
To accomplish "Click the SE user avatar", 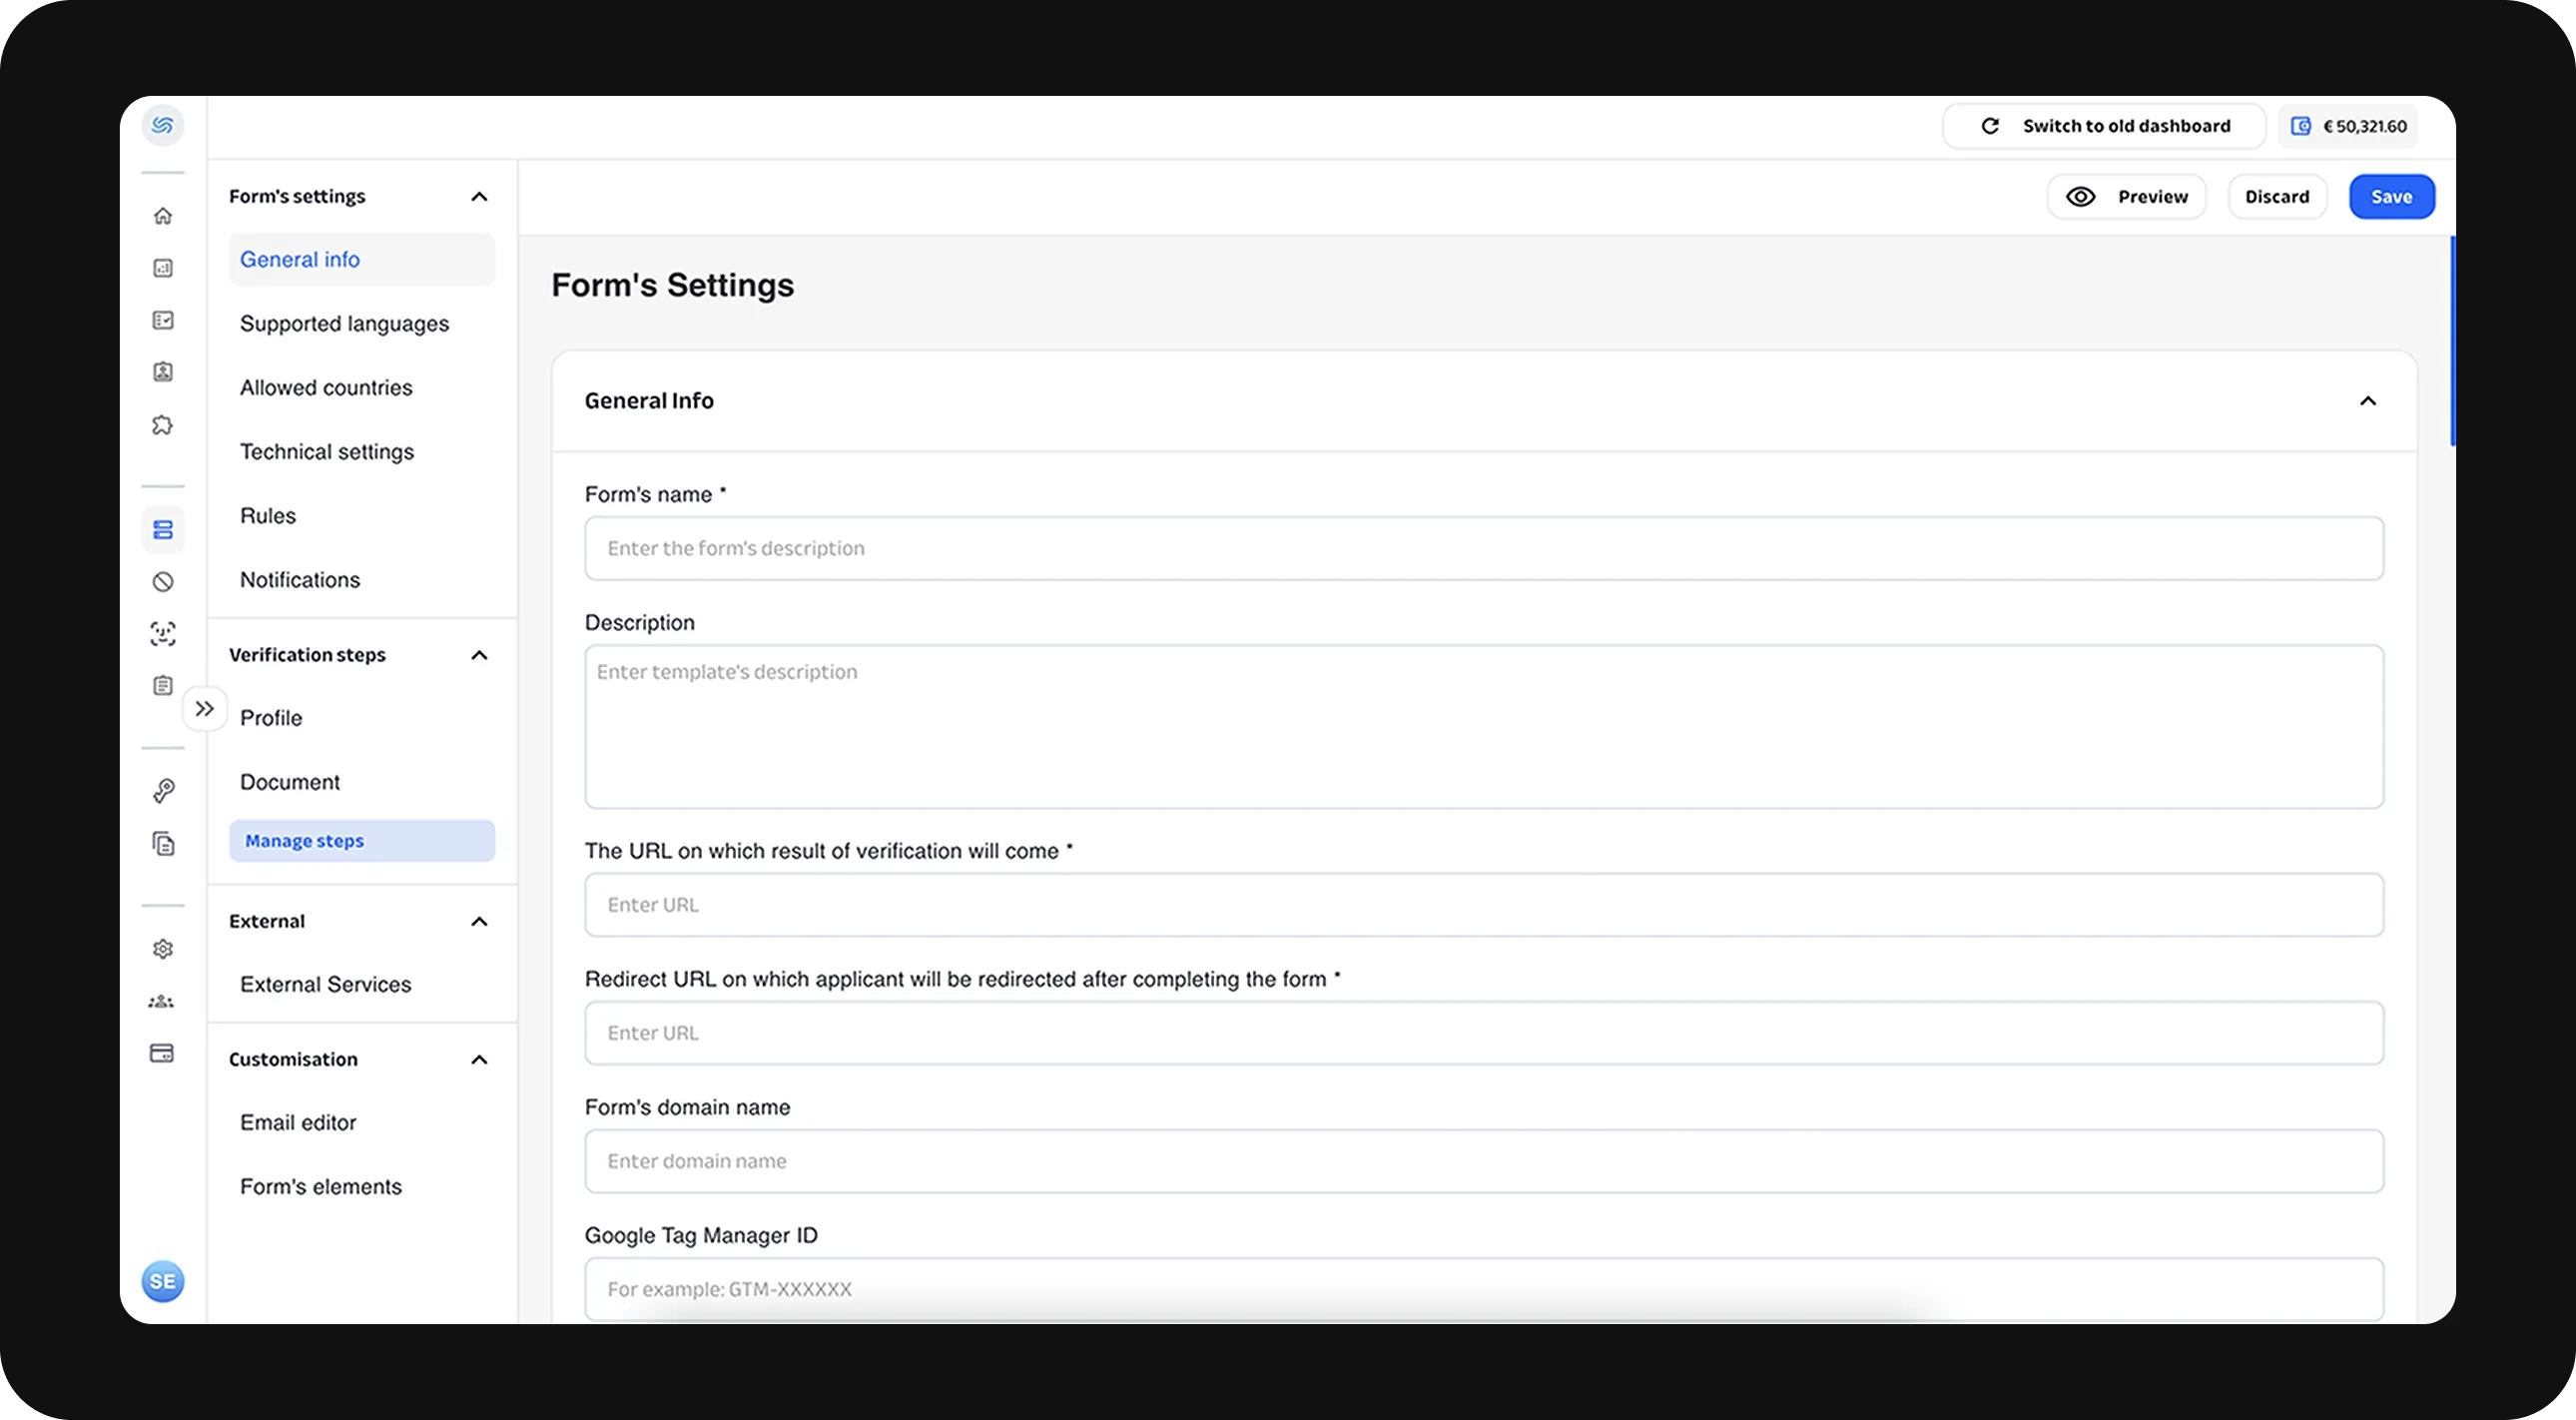I will click(x=163, y=1281).
